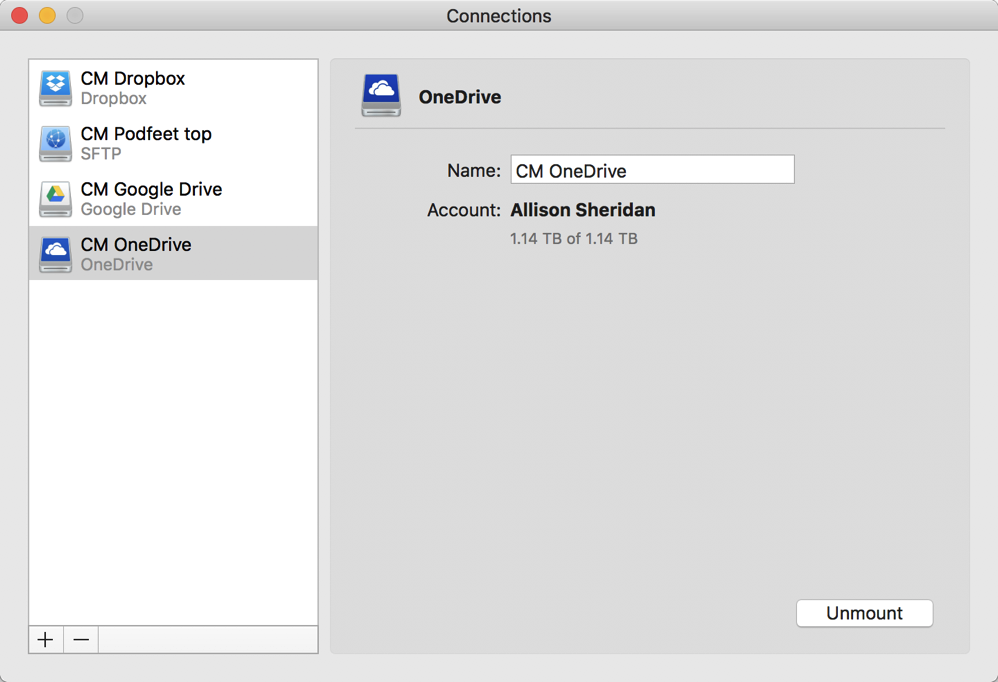998x682 pixels.
Task: Click the OneDrive heading in details pane
Action: click(460, 97)
